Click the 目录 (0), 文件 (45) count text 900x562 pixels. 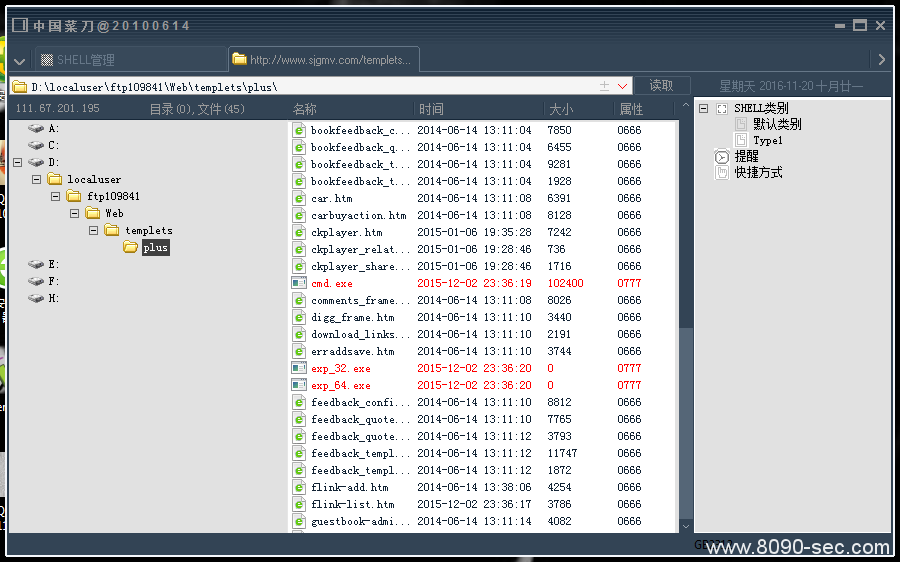(197, 109)
